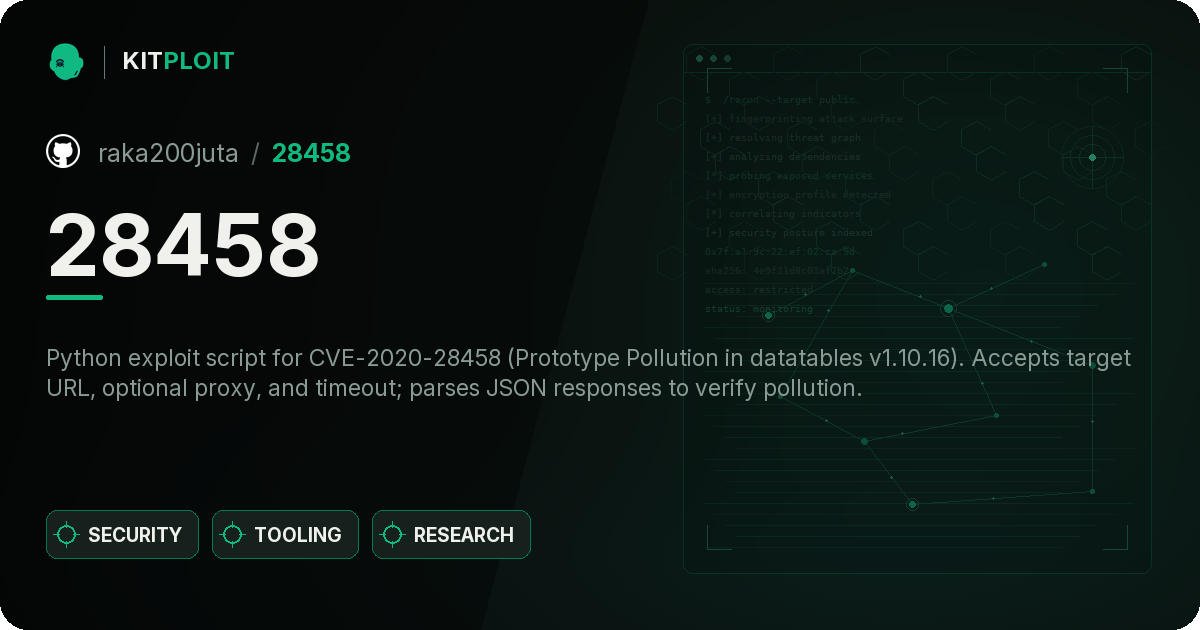
Task: Click the KITPLOIT brand name
Action: tap(178, 61)
